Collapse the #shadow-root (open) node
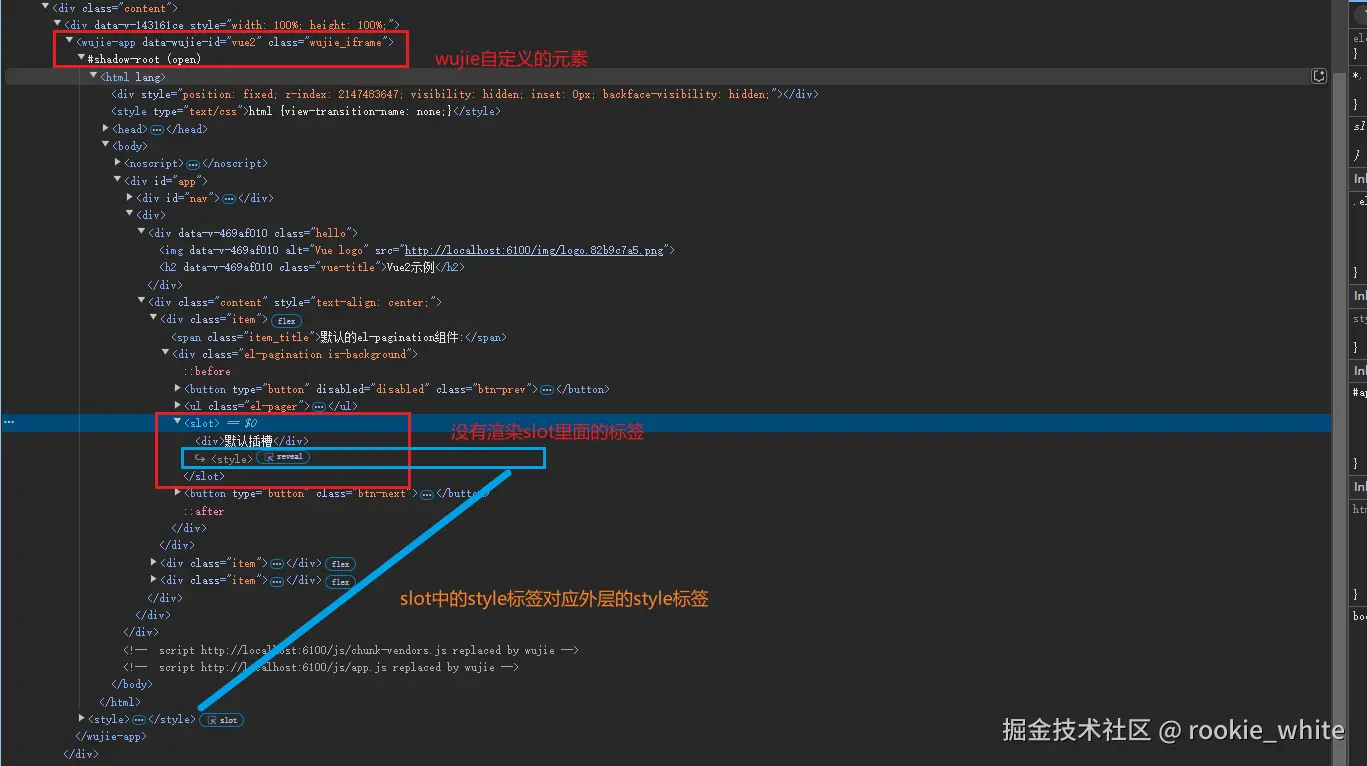Viewport: 1367px width, 766px height. pos(81,59)
